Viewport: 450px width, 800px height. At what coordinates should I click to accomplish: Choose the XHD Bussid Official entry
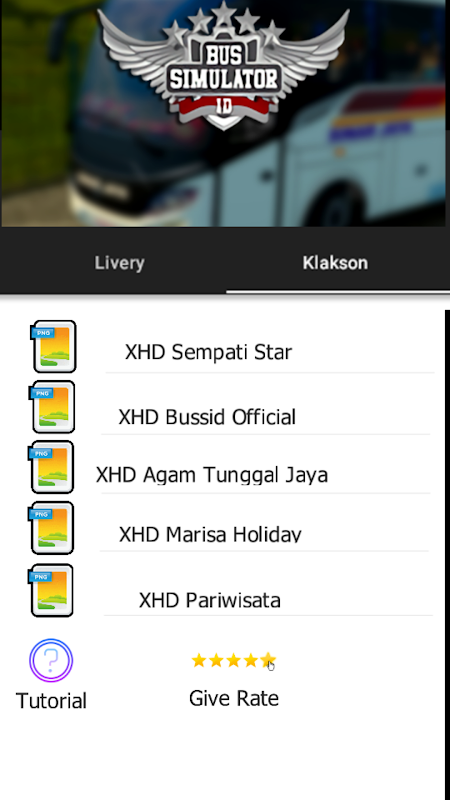pyautogui.click(x=207, y=417)
